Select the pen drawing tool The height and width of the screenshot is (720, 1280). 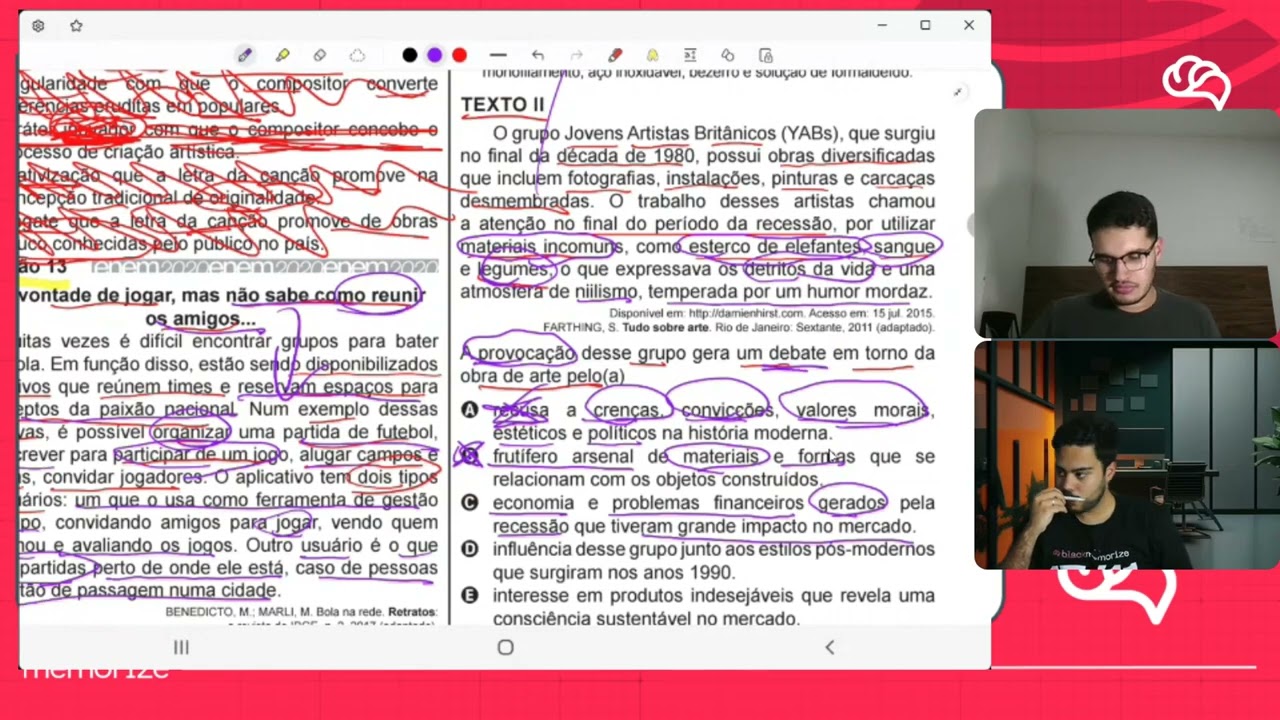244,55
